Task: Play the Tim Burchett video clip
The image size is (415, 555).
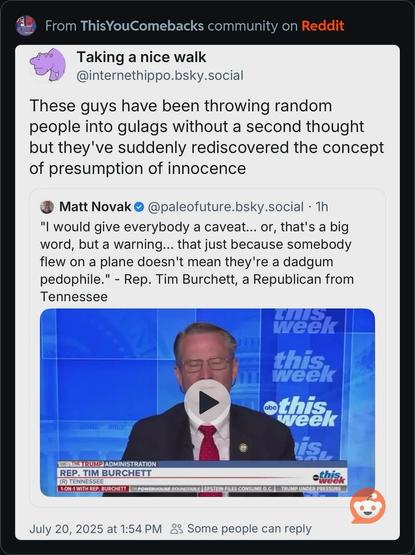Action: pyautogui.click(x=208, y=402)
